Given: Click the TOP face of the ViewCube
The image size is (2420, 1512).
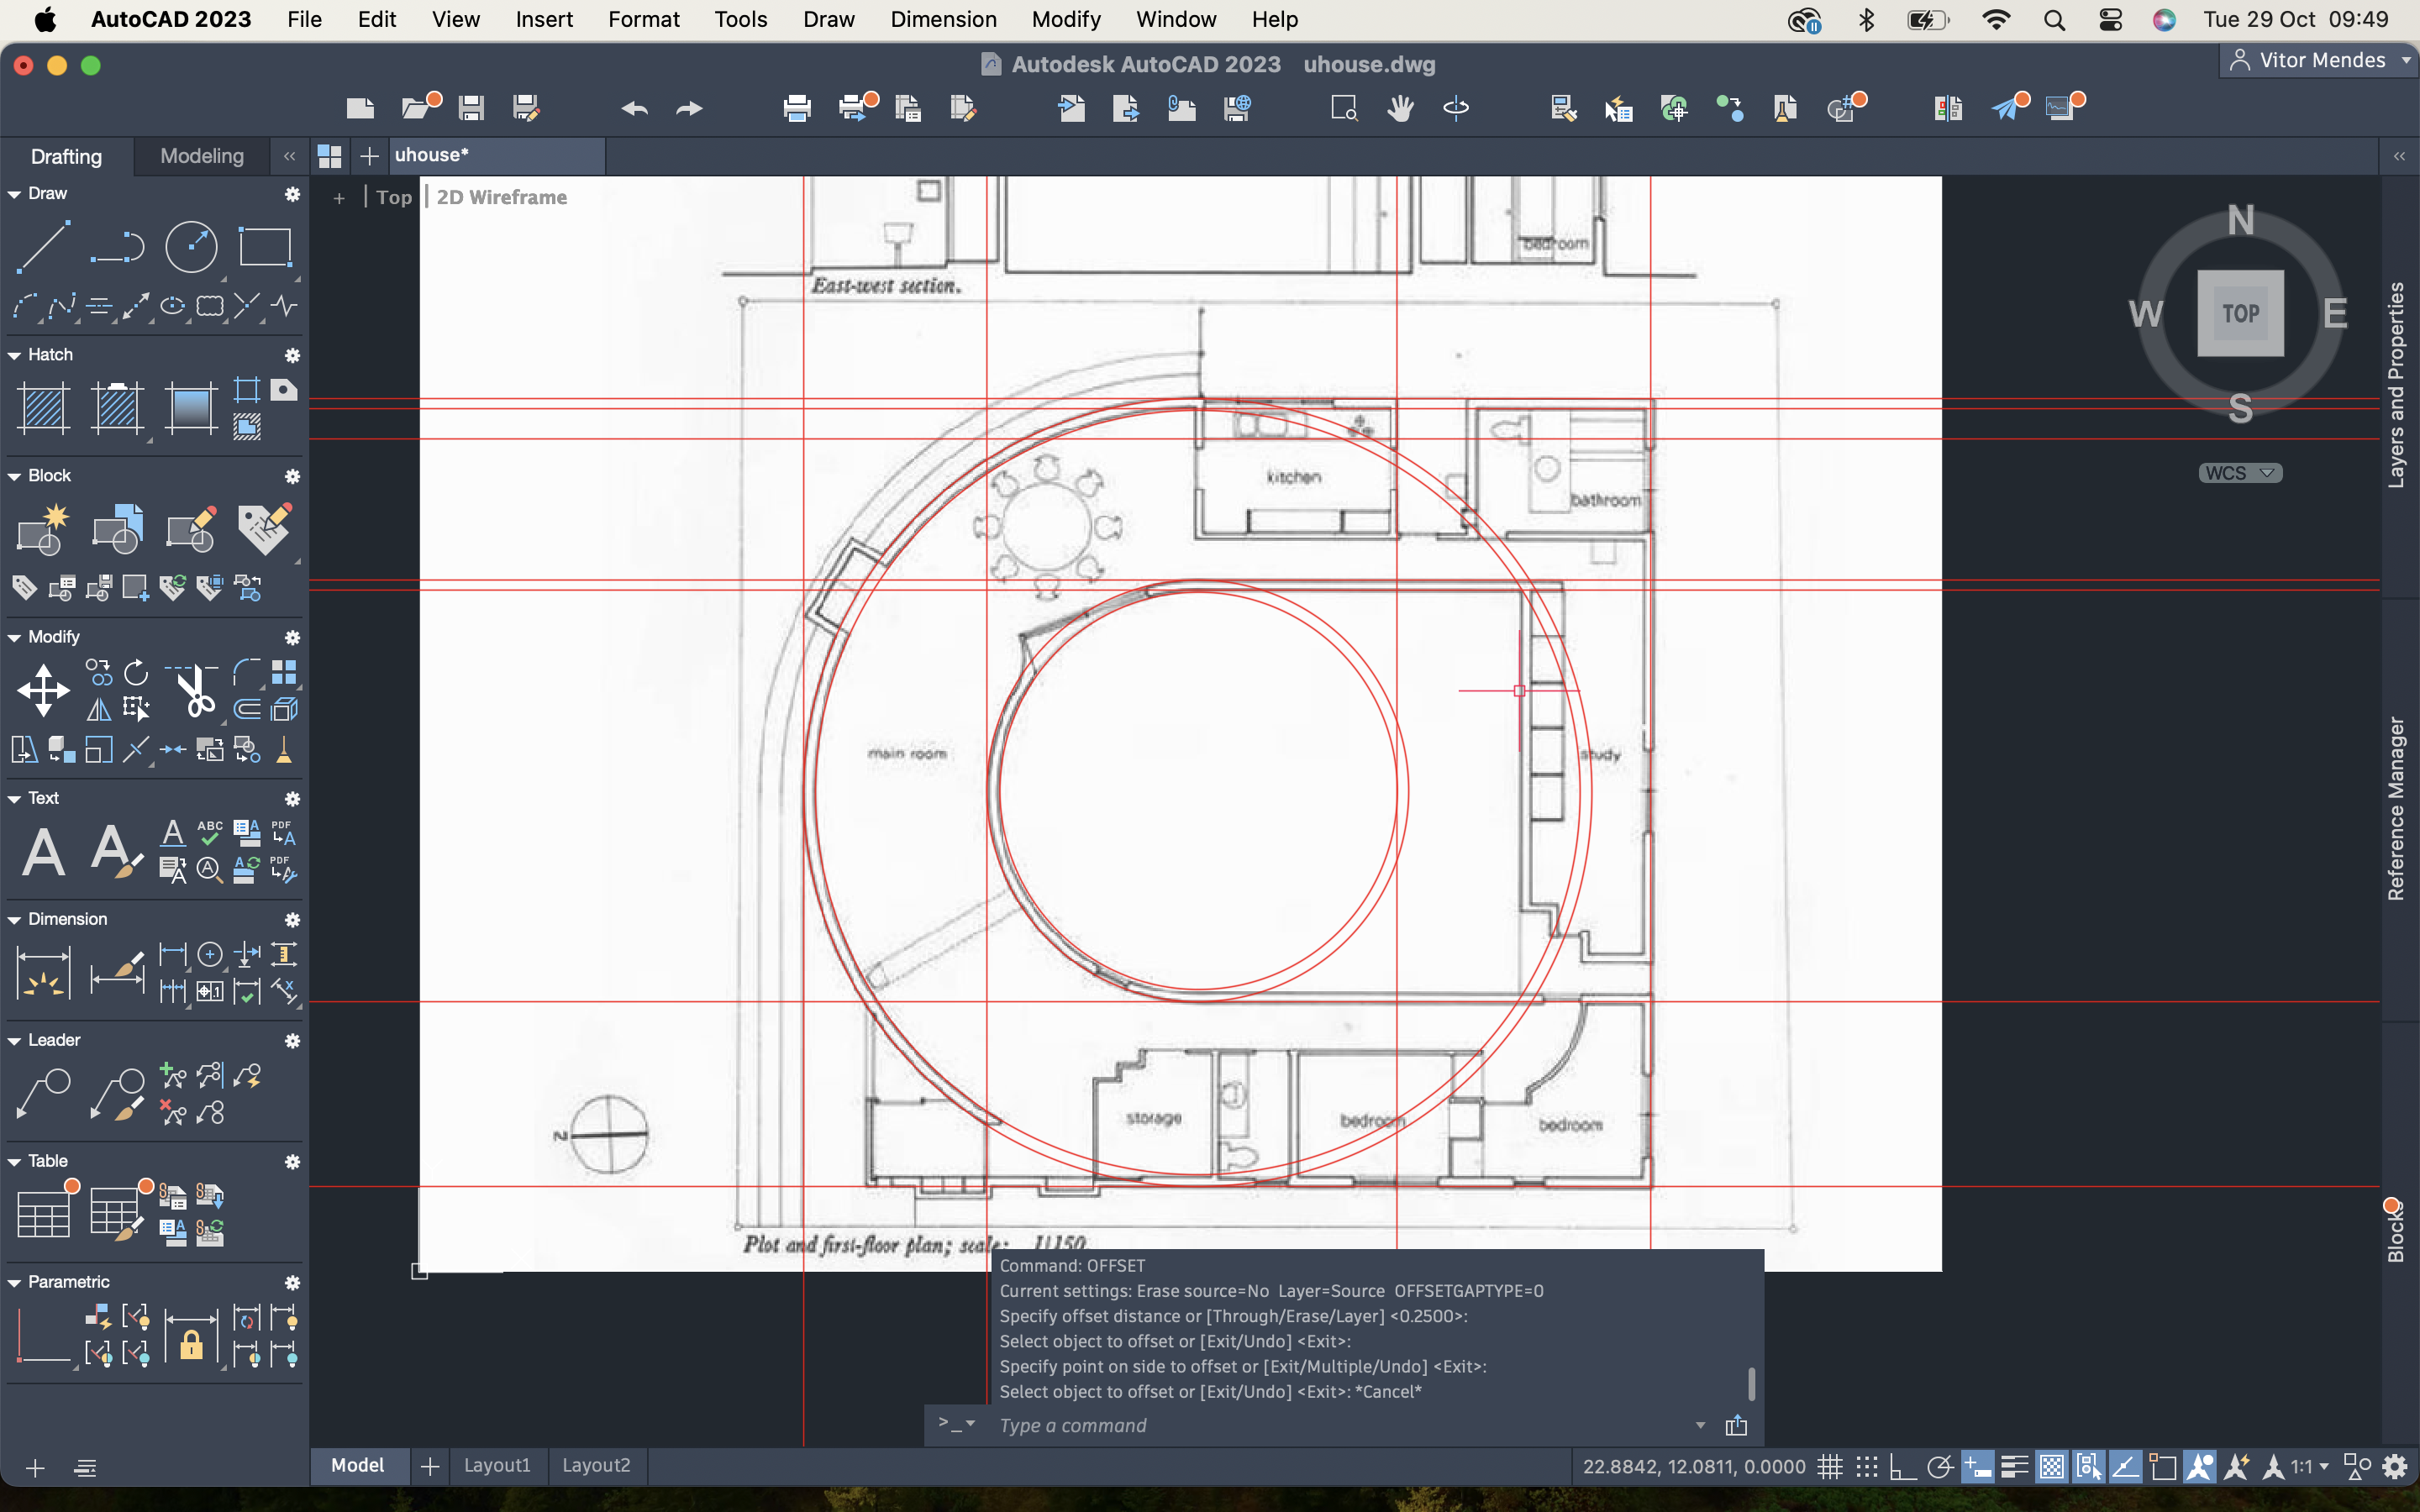Looking at the screenshot, I should (2240, 313).
